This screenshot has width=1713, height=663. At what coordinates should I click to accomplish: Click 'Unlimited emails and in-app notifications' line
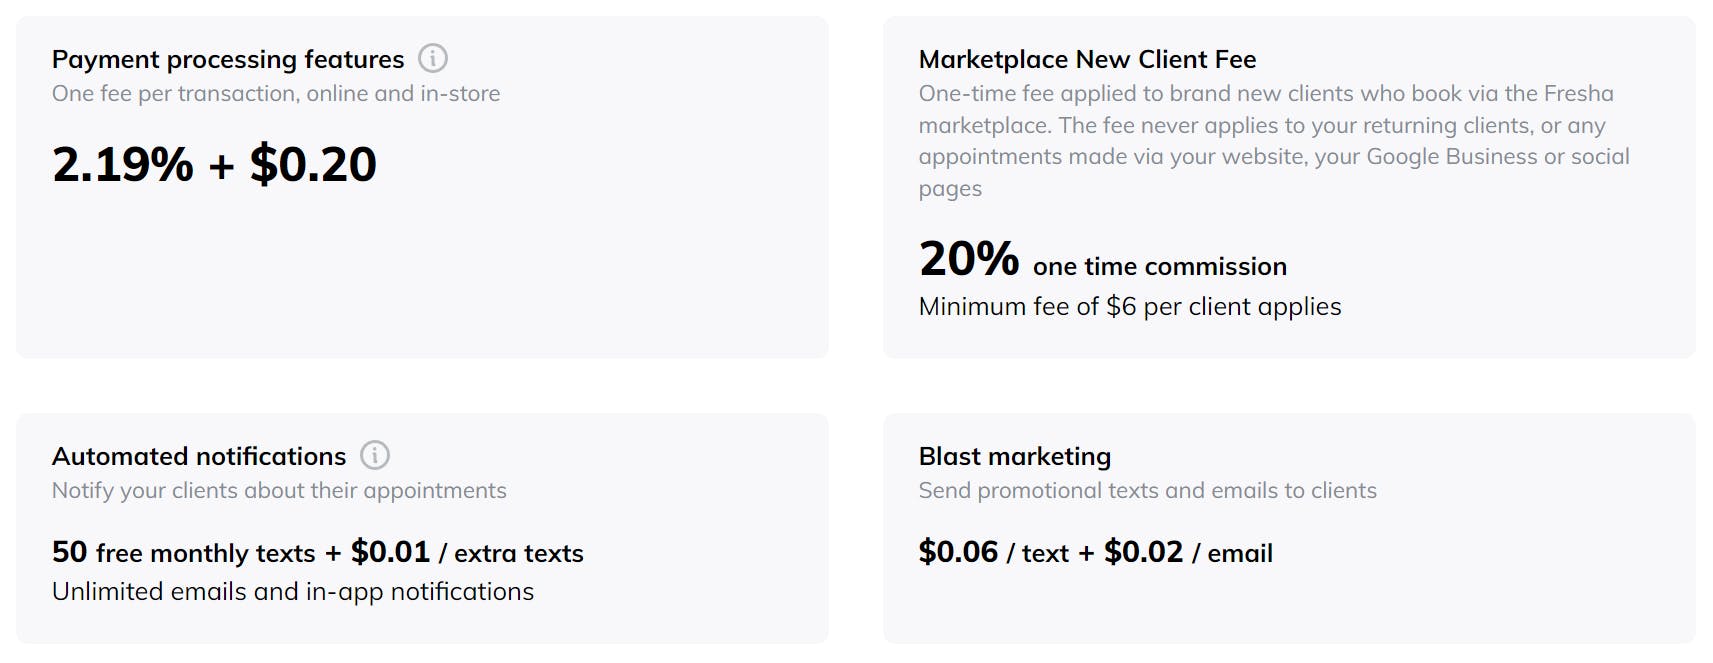[293, 592]
